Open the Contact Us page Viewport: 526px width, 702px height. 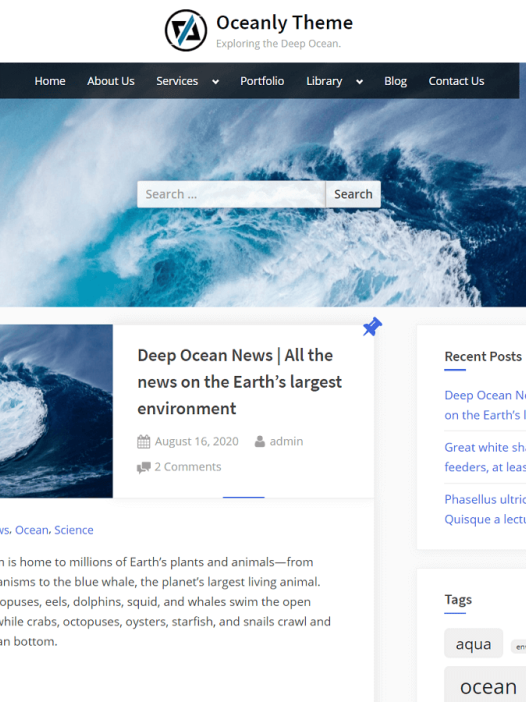(456, 81)
